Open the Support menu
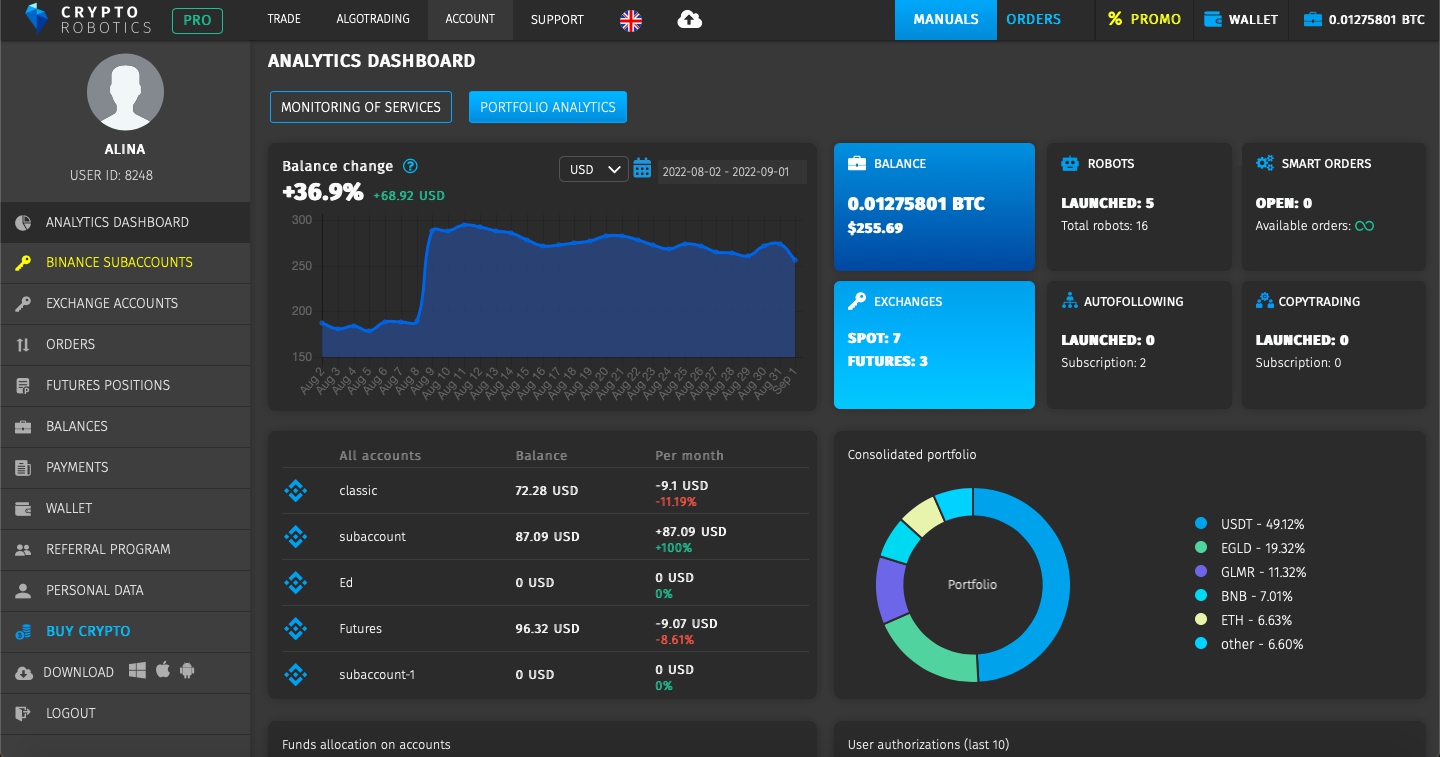Viewport: 1440px width, 757px height. (x=557, y=19)
